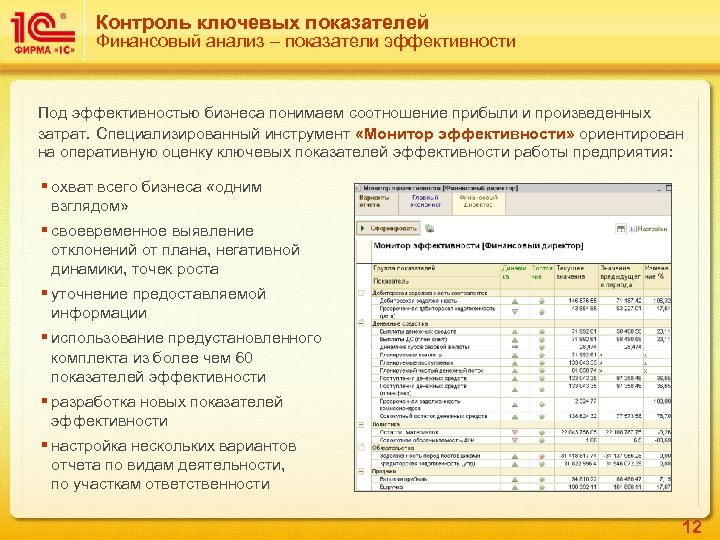Collapse the group containing Остатки материалов
The width and height of the screenshot is (720, 540).
tap(361, 425)
